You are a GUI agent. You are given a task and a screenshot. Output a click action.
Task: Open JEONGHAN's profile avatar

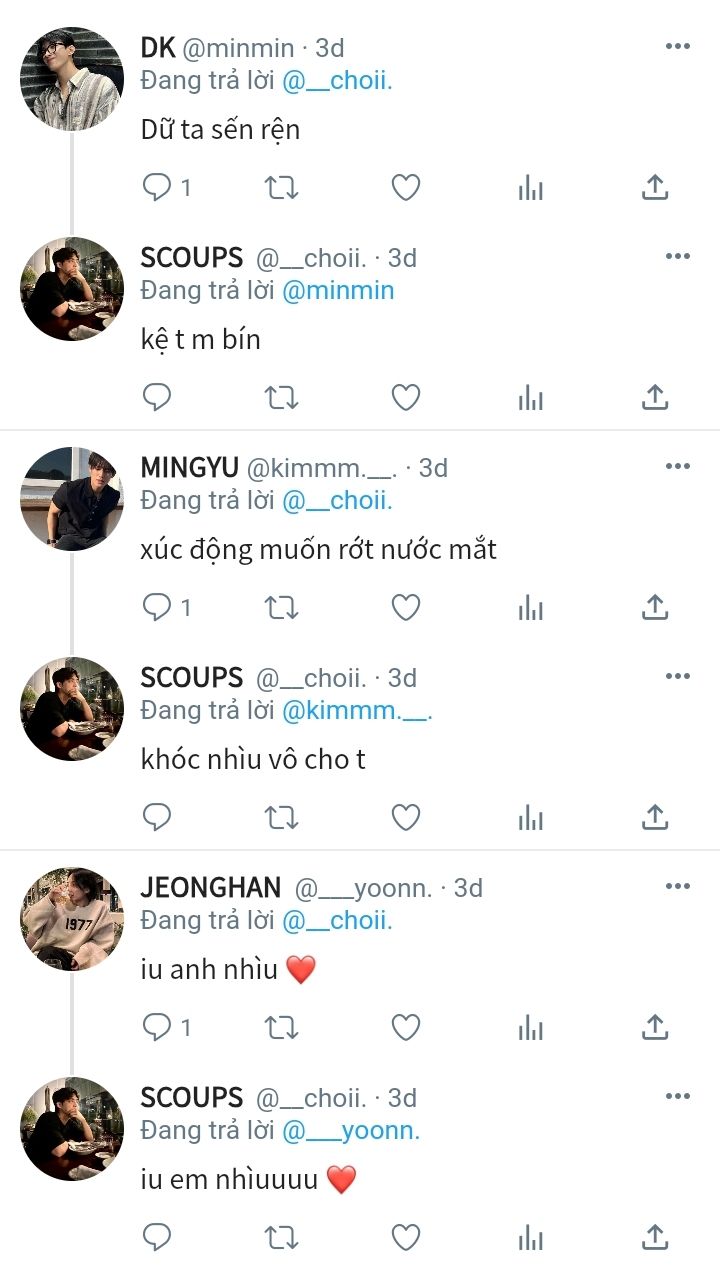[x=72, y=919]
